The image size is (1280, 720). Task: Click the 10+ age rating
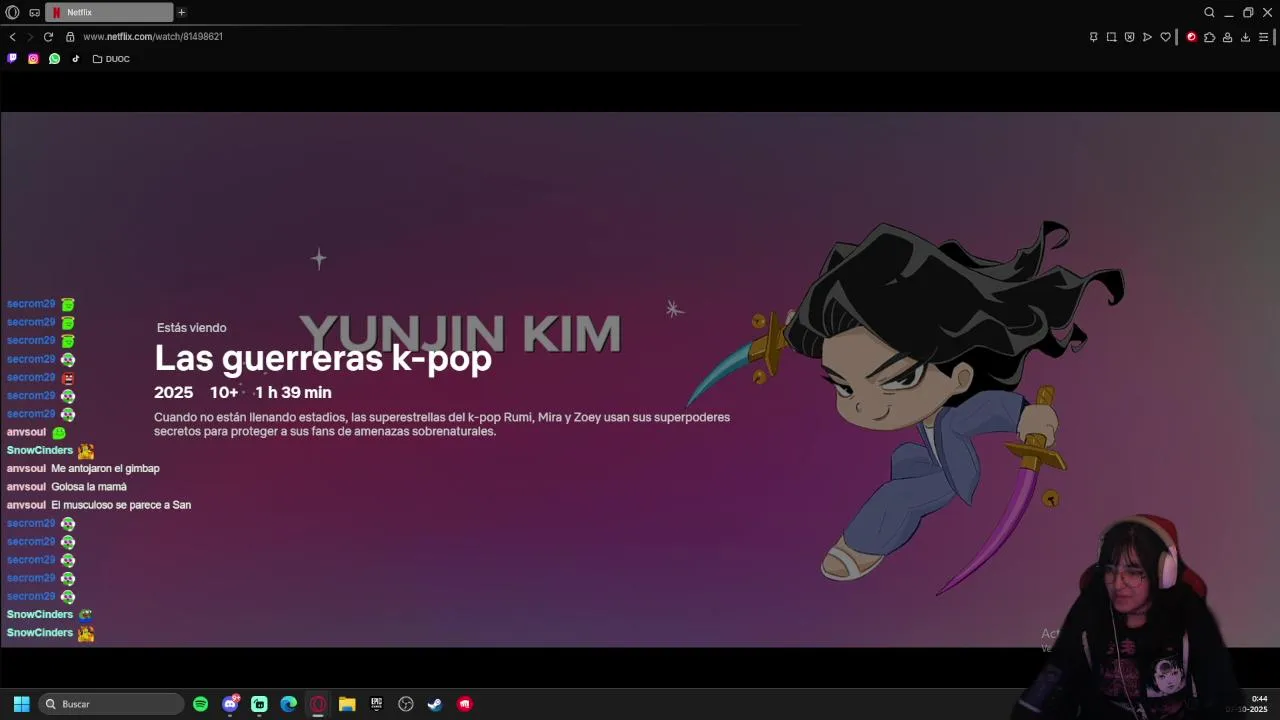click(x=224, y=393)
